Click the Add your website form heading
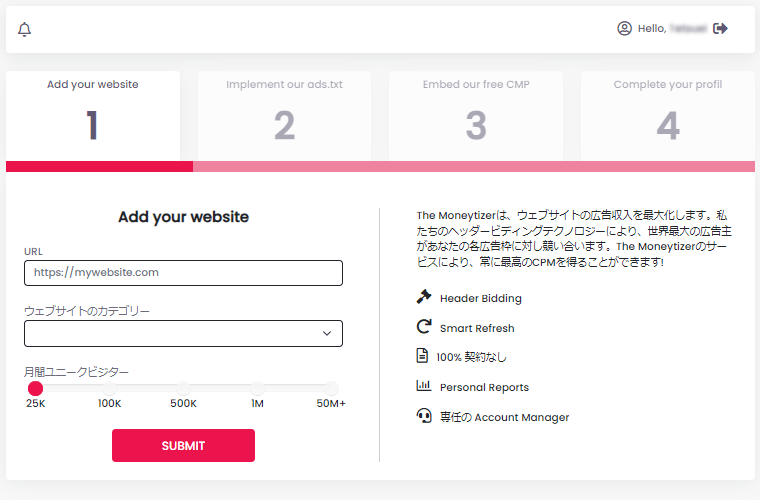The height and width of the screenshot is (500, 760). [183, 217]
